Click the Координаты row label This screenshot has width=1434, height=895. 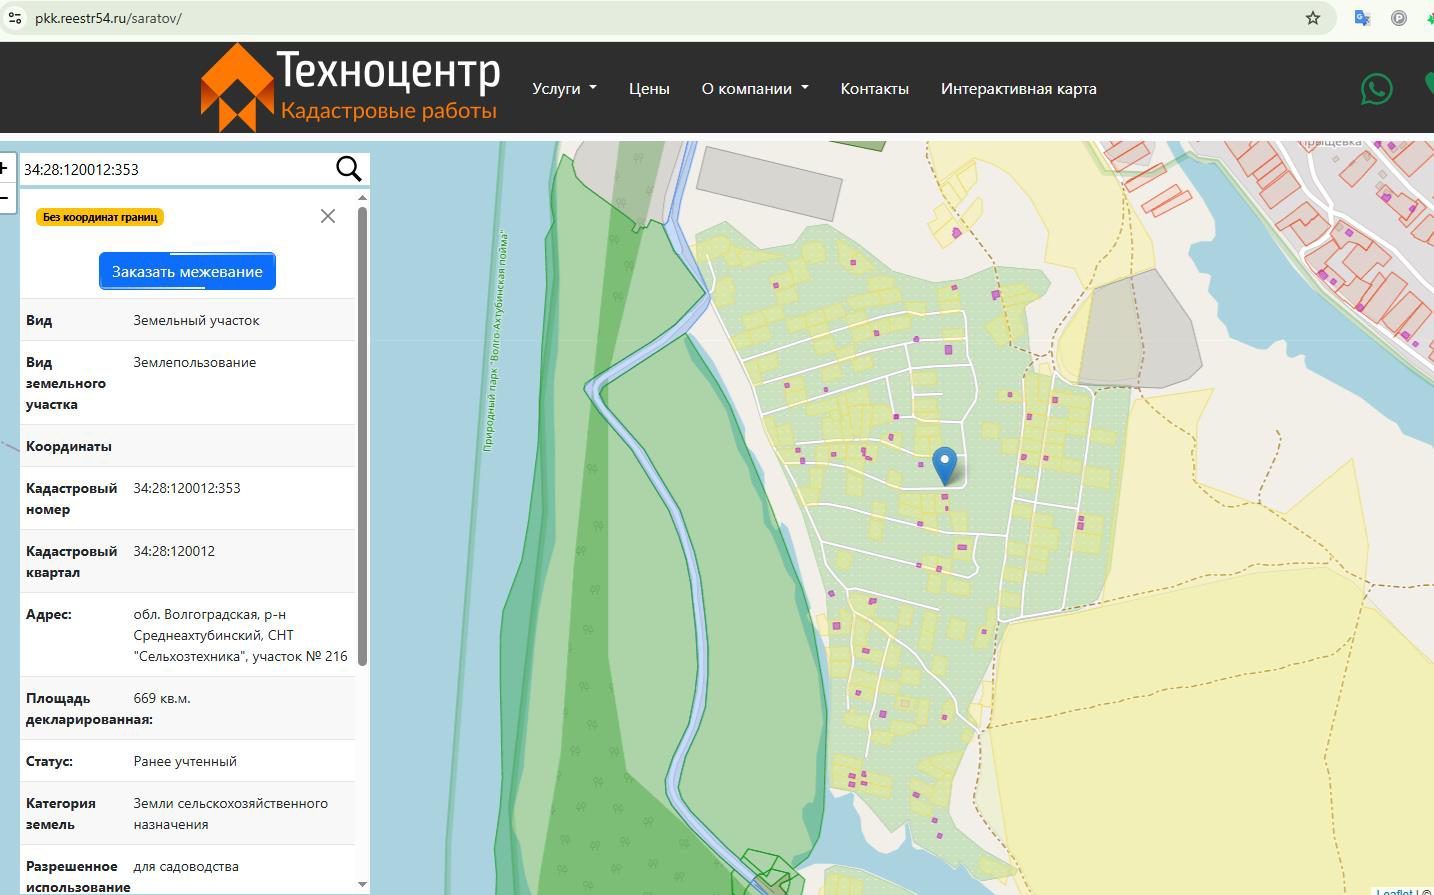click(x=69, y=446)
